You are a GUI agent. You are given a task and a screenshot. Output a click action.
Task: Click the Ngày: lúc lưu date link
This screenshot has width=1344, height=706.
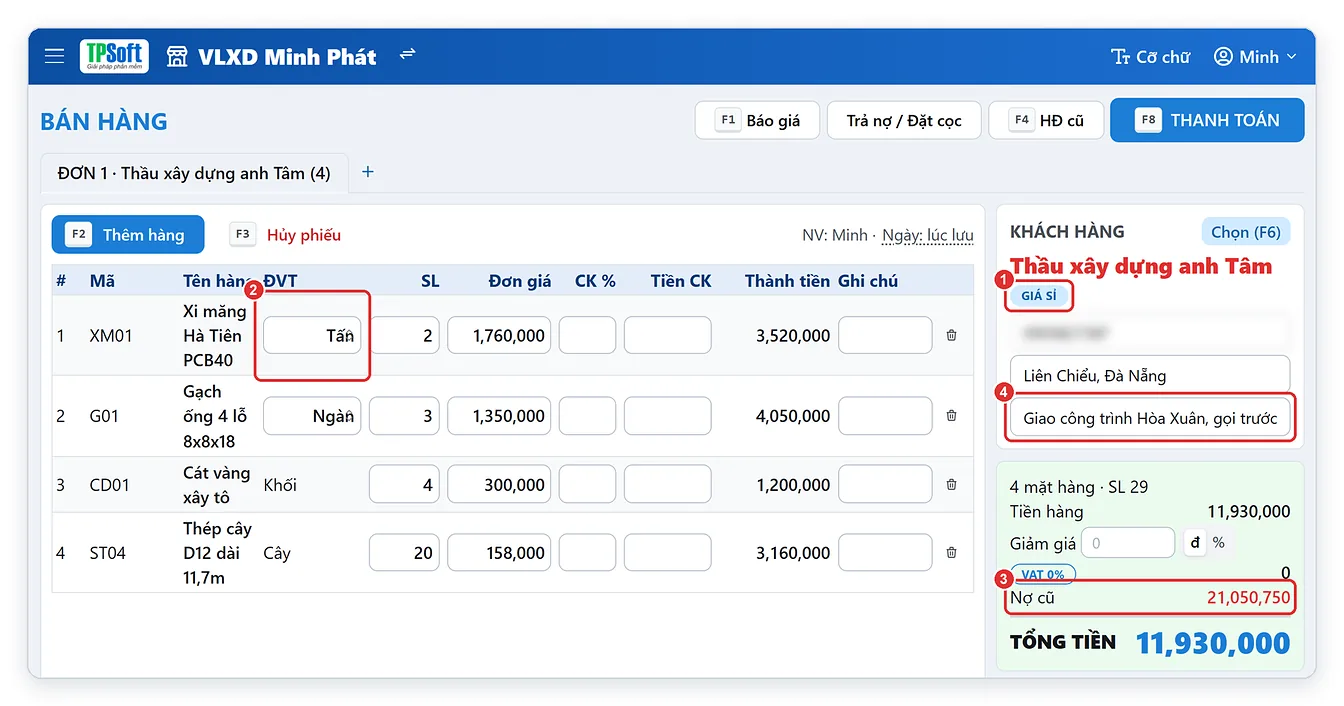click(x=928, y=235)
